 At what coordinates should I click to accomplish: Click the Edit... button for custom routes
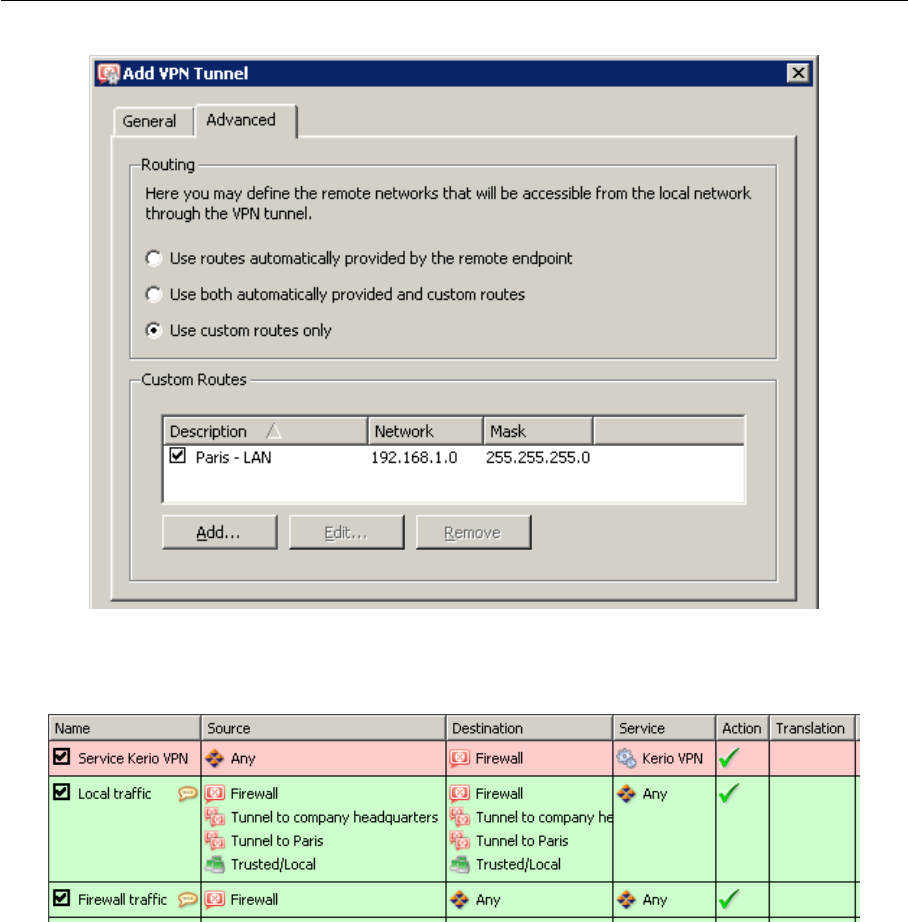coord(346,533)
